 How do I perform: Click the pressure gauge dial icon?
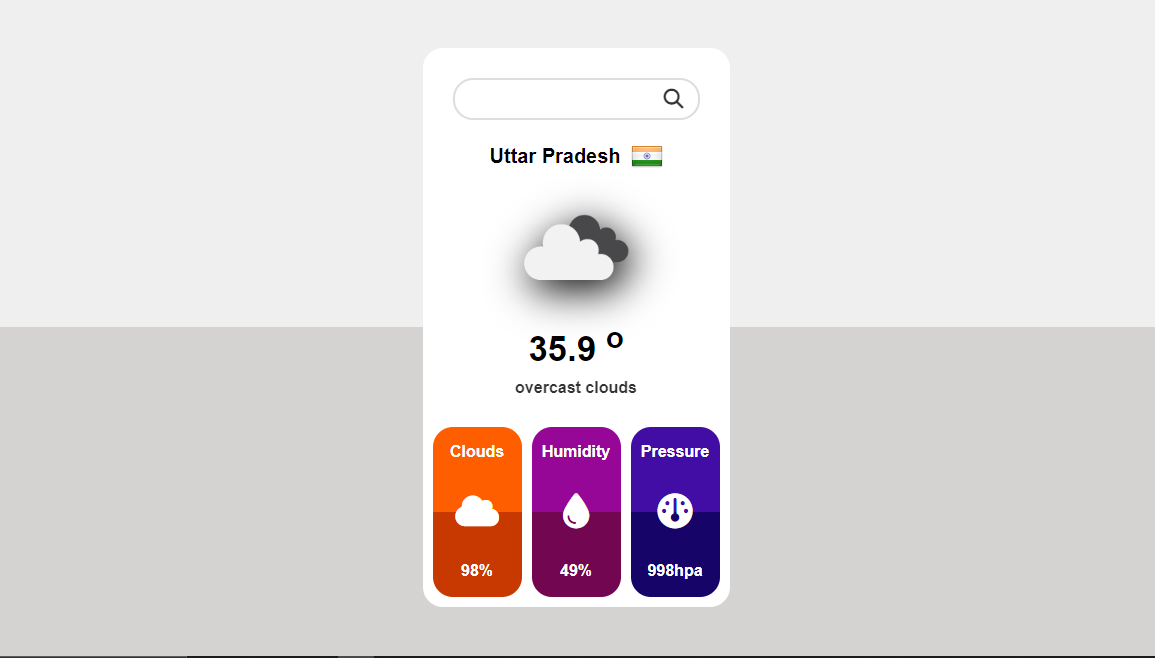coord(675,511)
